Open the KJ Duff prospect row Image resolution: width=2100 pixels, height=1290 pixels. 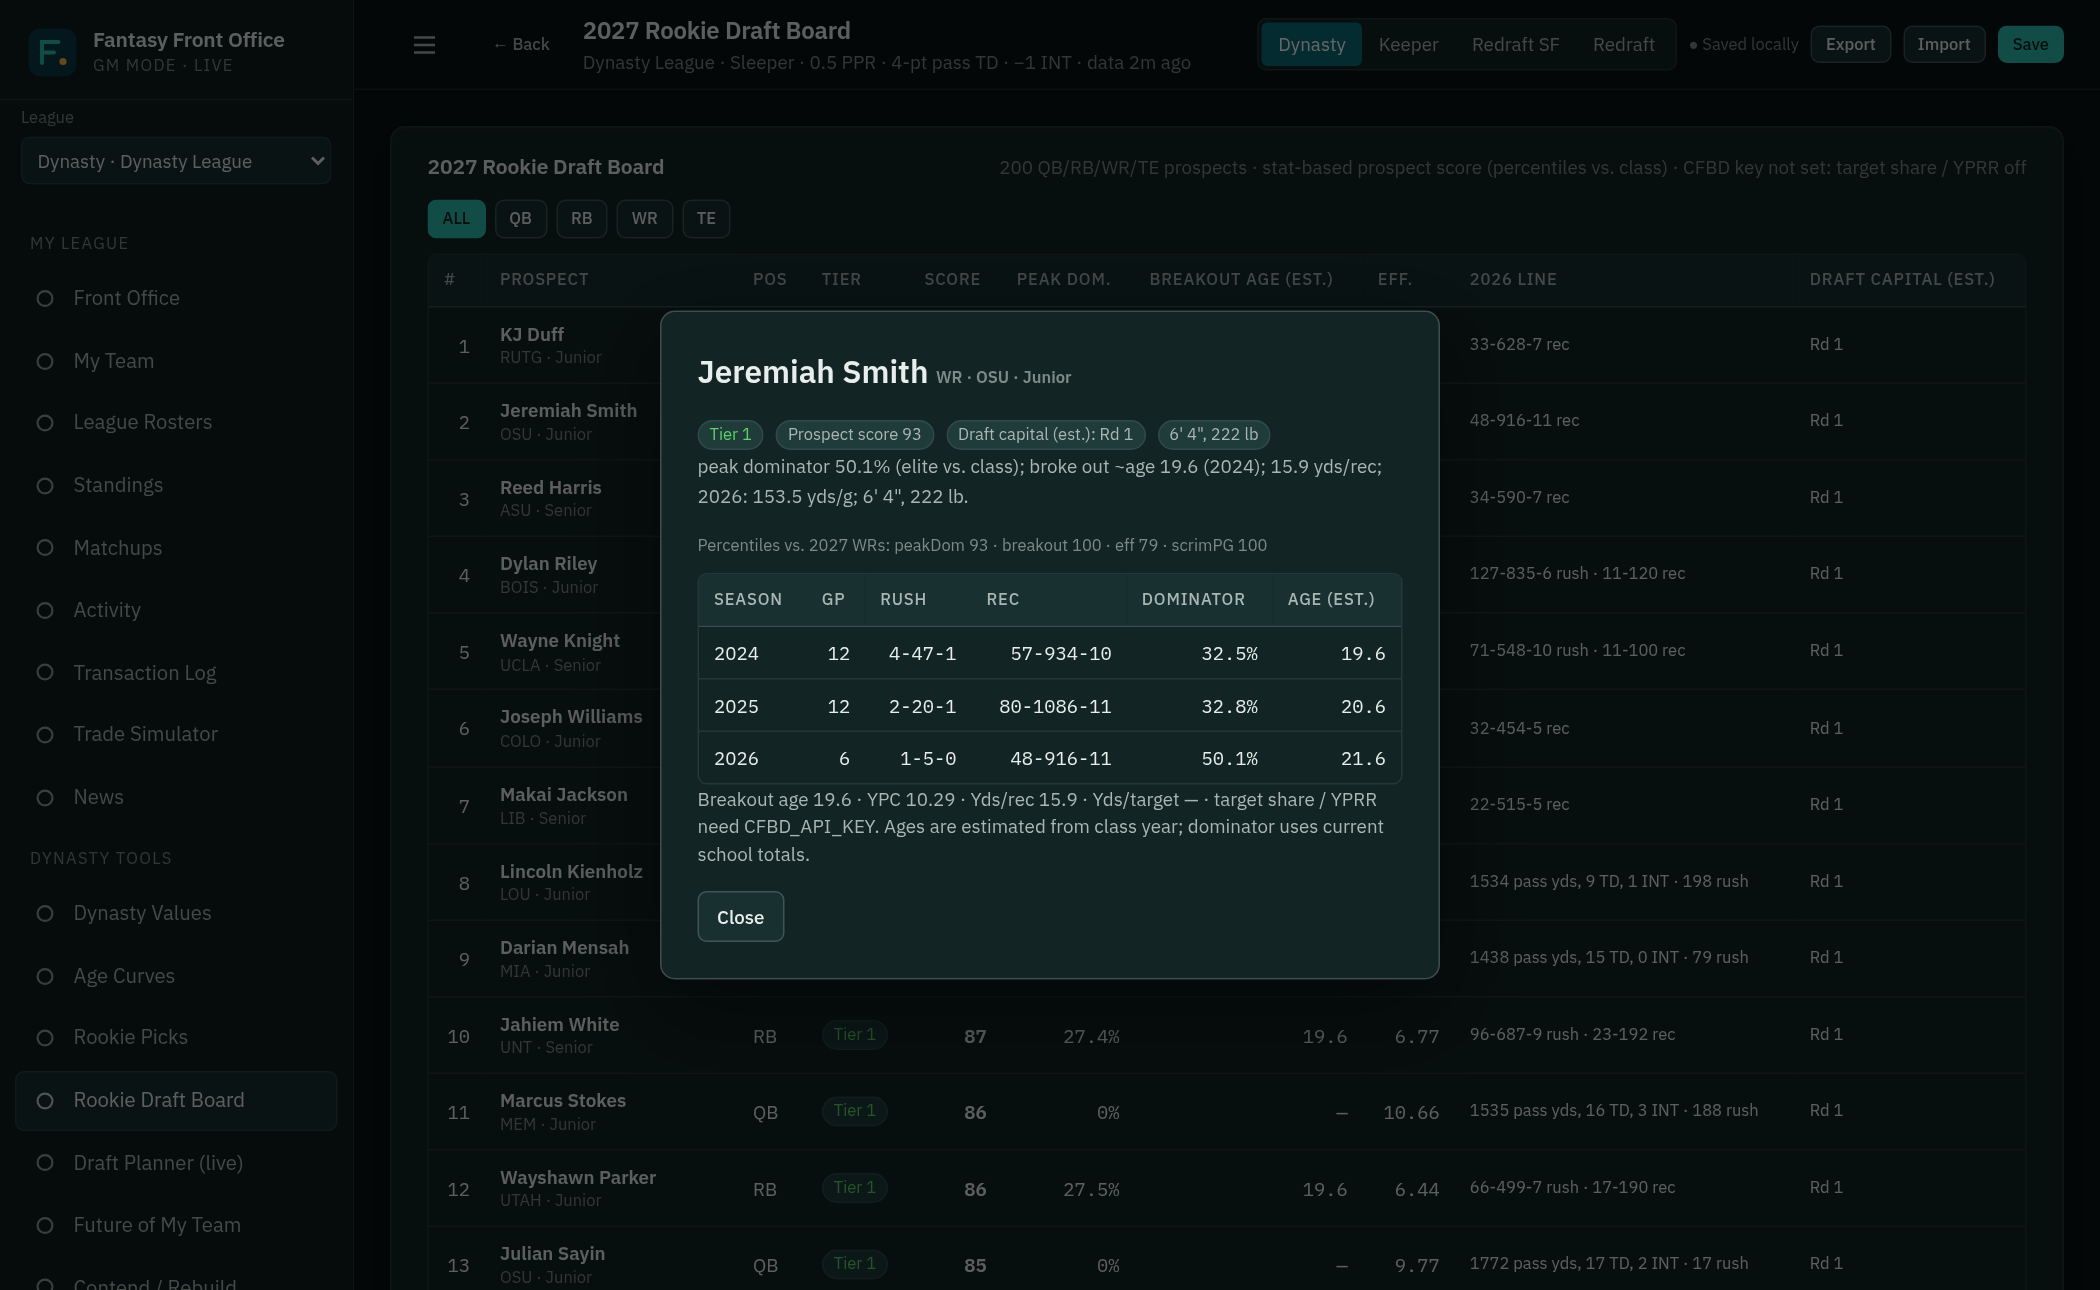[1227, 345]
